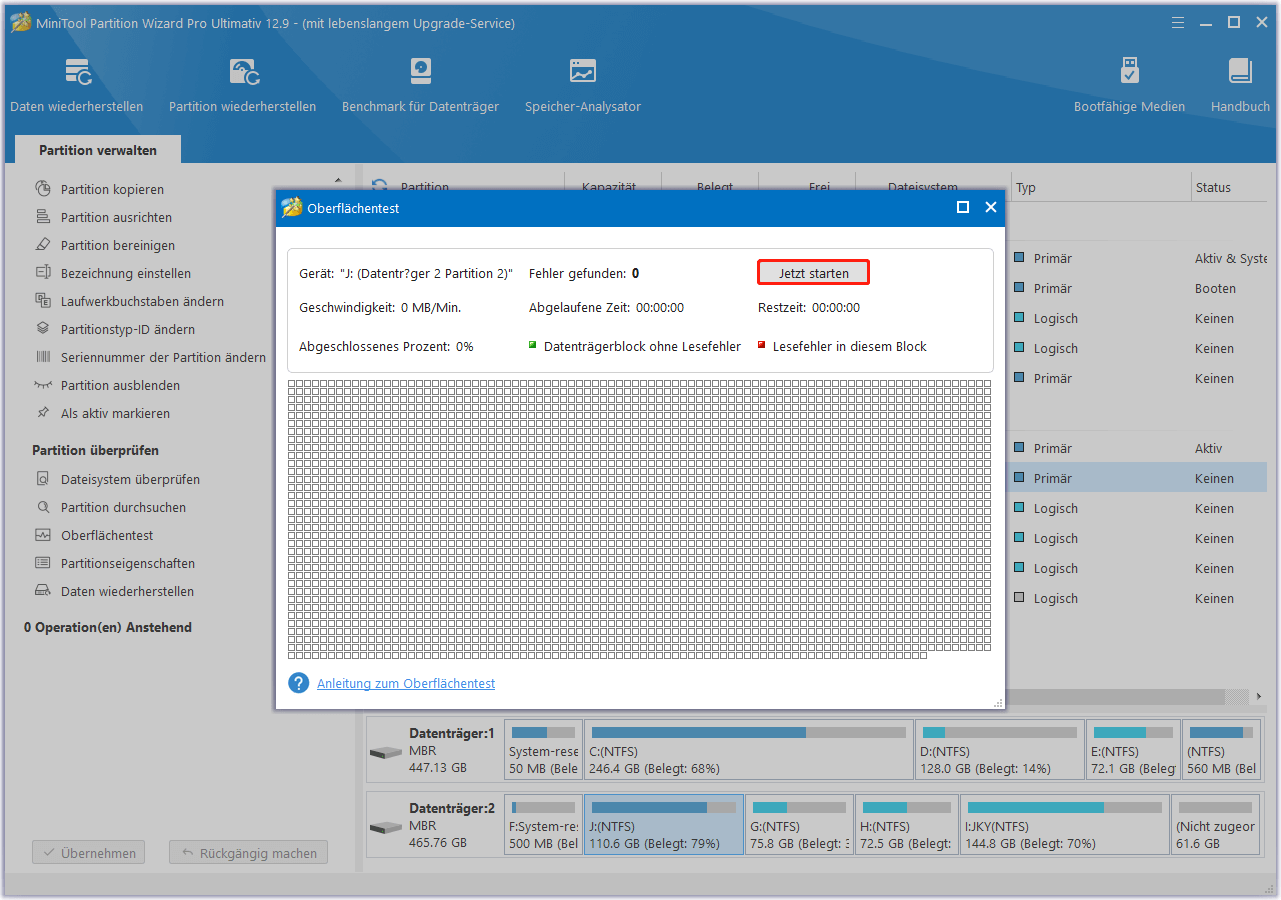The width and height of the screenshot is (1281, 900).
Task: Collapse the sidebar section with up arrow
Action: coord(337,181)
